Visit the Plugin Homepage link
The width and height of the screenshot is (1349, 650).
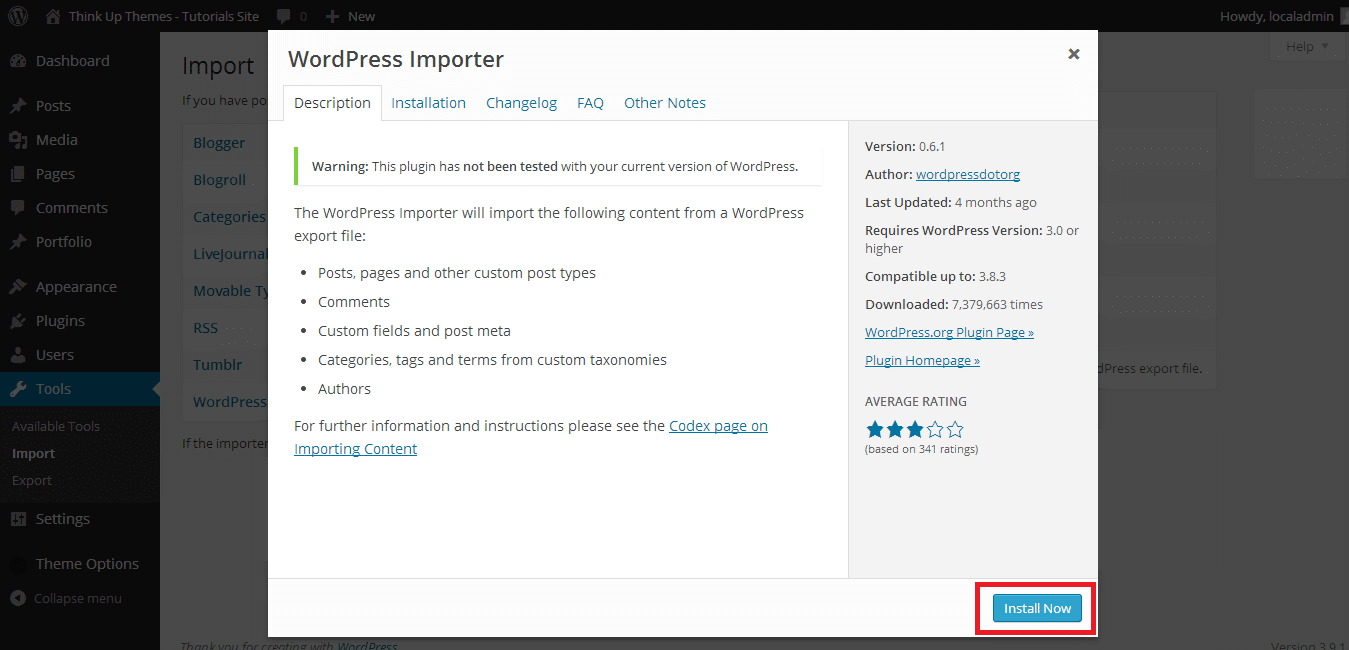[922, 360]
